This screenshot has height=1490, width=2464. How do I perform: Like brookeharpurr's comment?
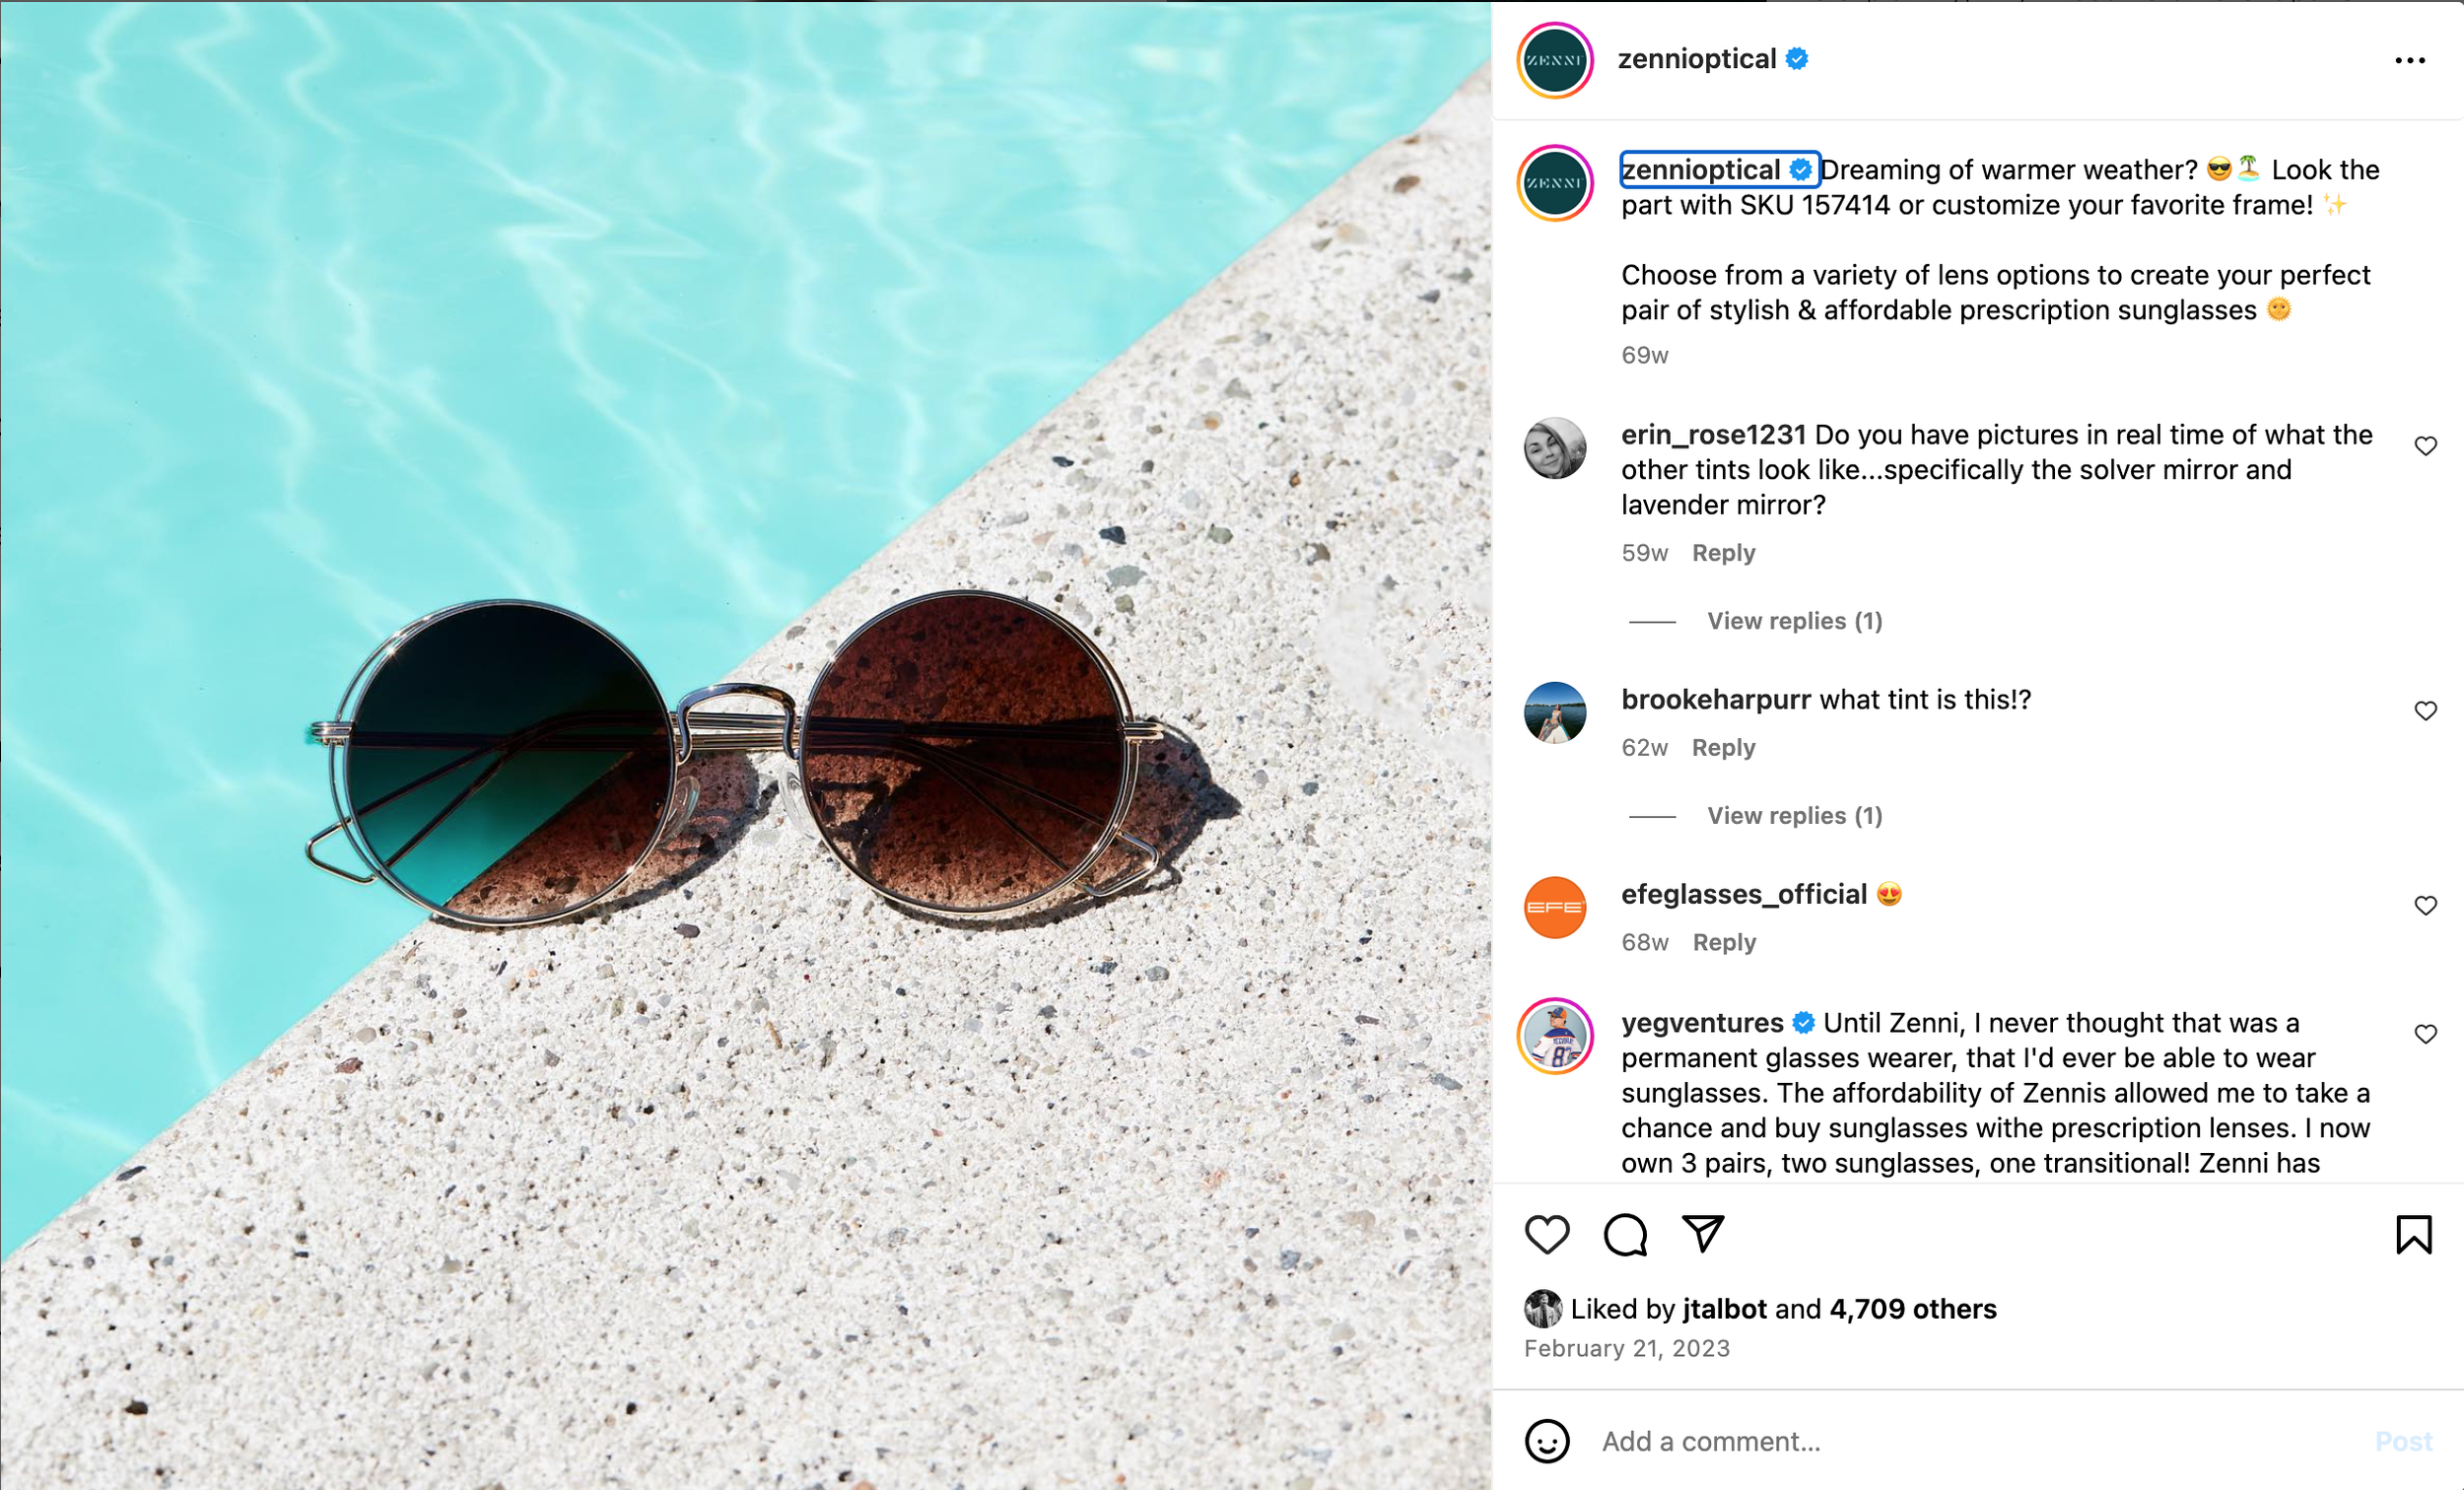click(x=2425, y=711)
